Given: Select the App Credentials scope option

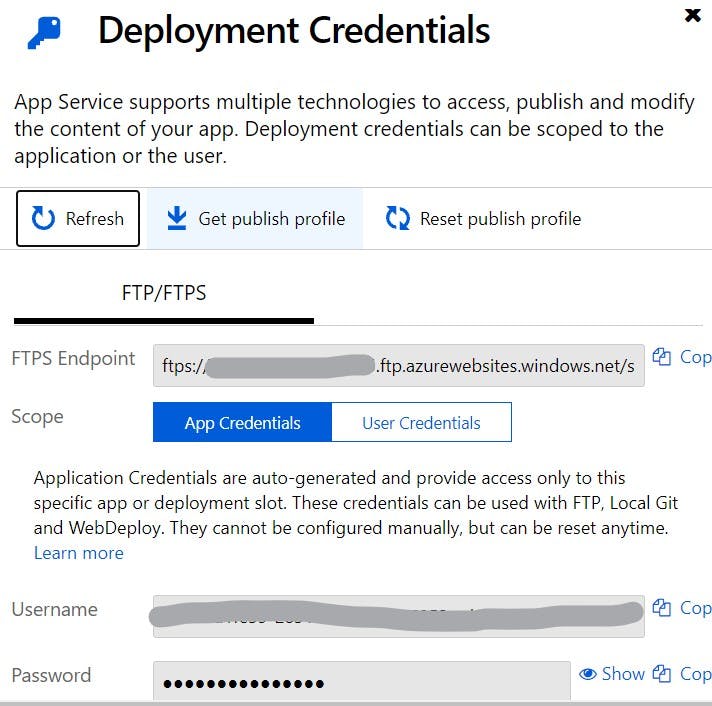Looking at the screenshot, I should pyautogui.click(x=242, y=422).
